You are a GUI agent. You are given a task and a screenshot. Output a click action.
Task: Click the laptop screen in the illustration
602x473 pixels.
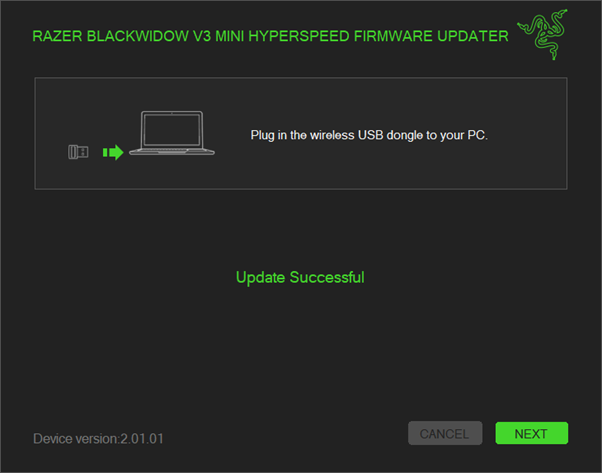pos(172,130)
